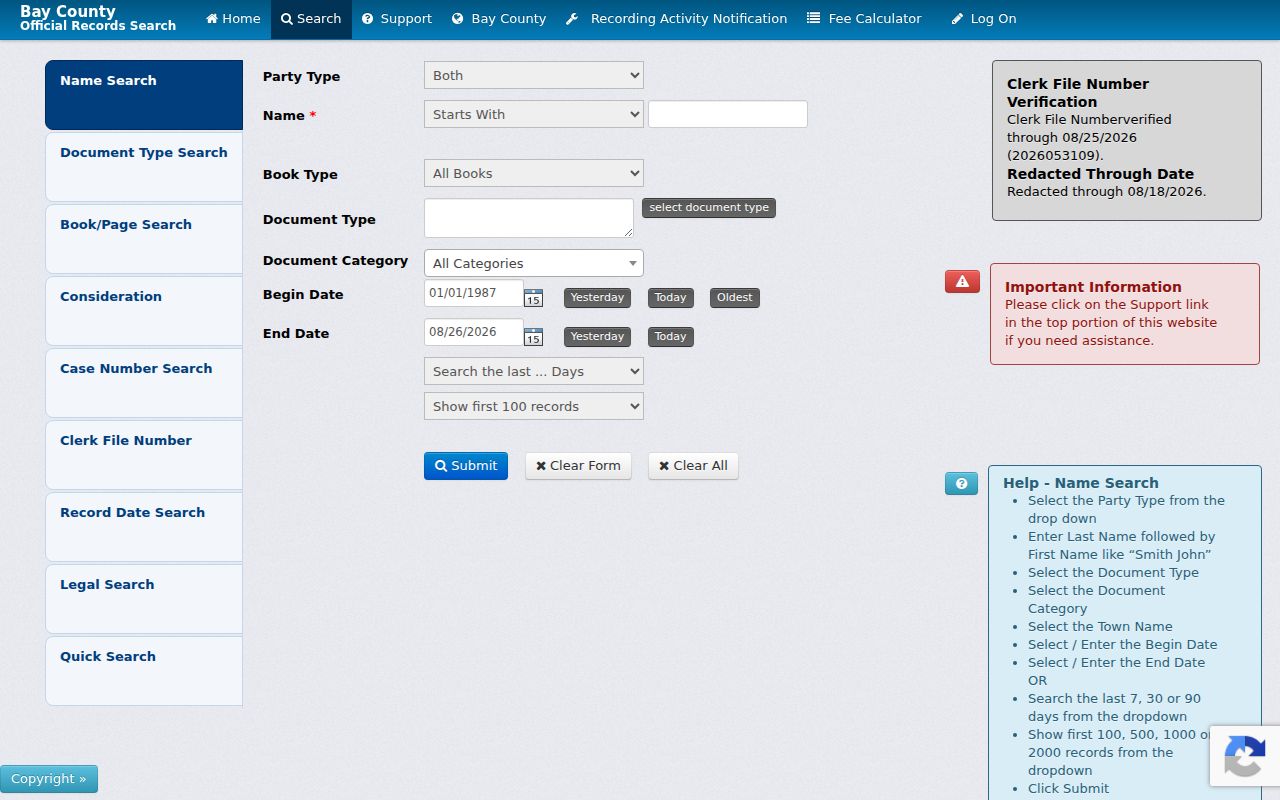Expand the Copyright footer button
The width and height of the screenshot is (1280, 800).
tap(49, 779)
